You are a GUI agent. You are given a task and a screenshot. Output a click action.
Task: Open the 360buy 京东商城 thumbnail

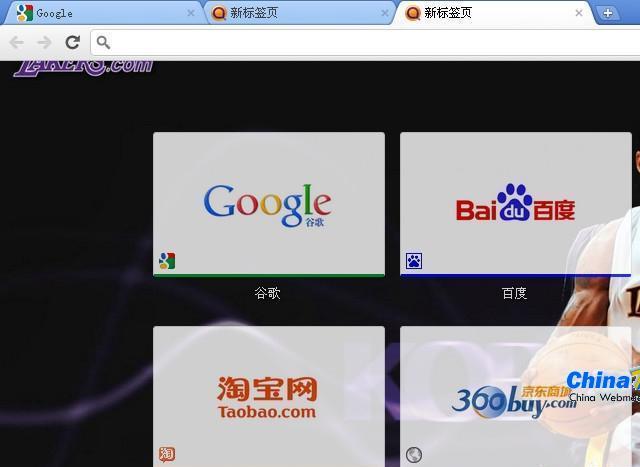click(515, 396)
